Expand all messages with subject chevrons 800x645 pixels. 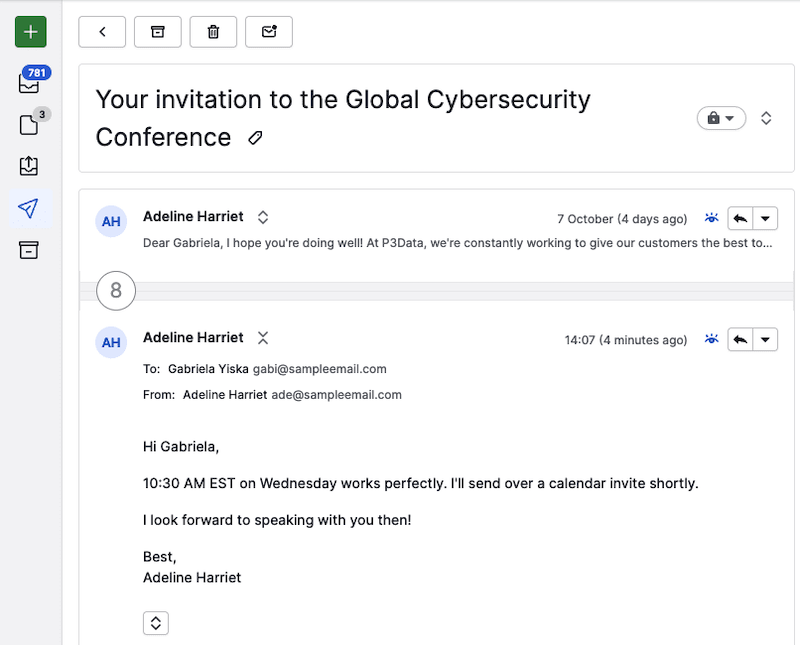766,118
